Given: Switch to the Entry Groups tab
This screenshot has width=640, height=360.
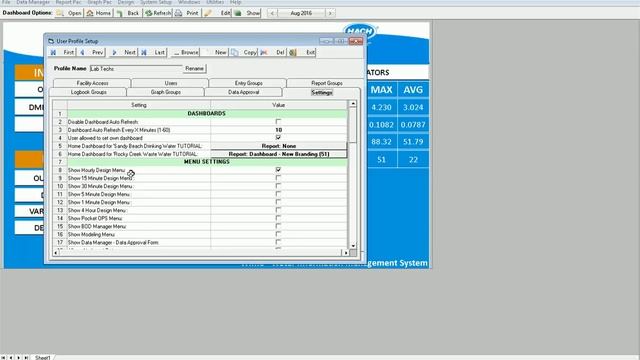Looking at the screenshot, I should (248, 83).
